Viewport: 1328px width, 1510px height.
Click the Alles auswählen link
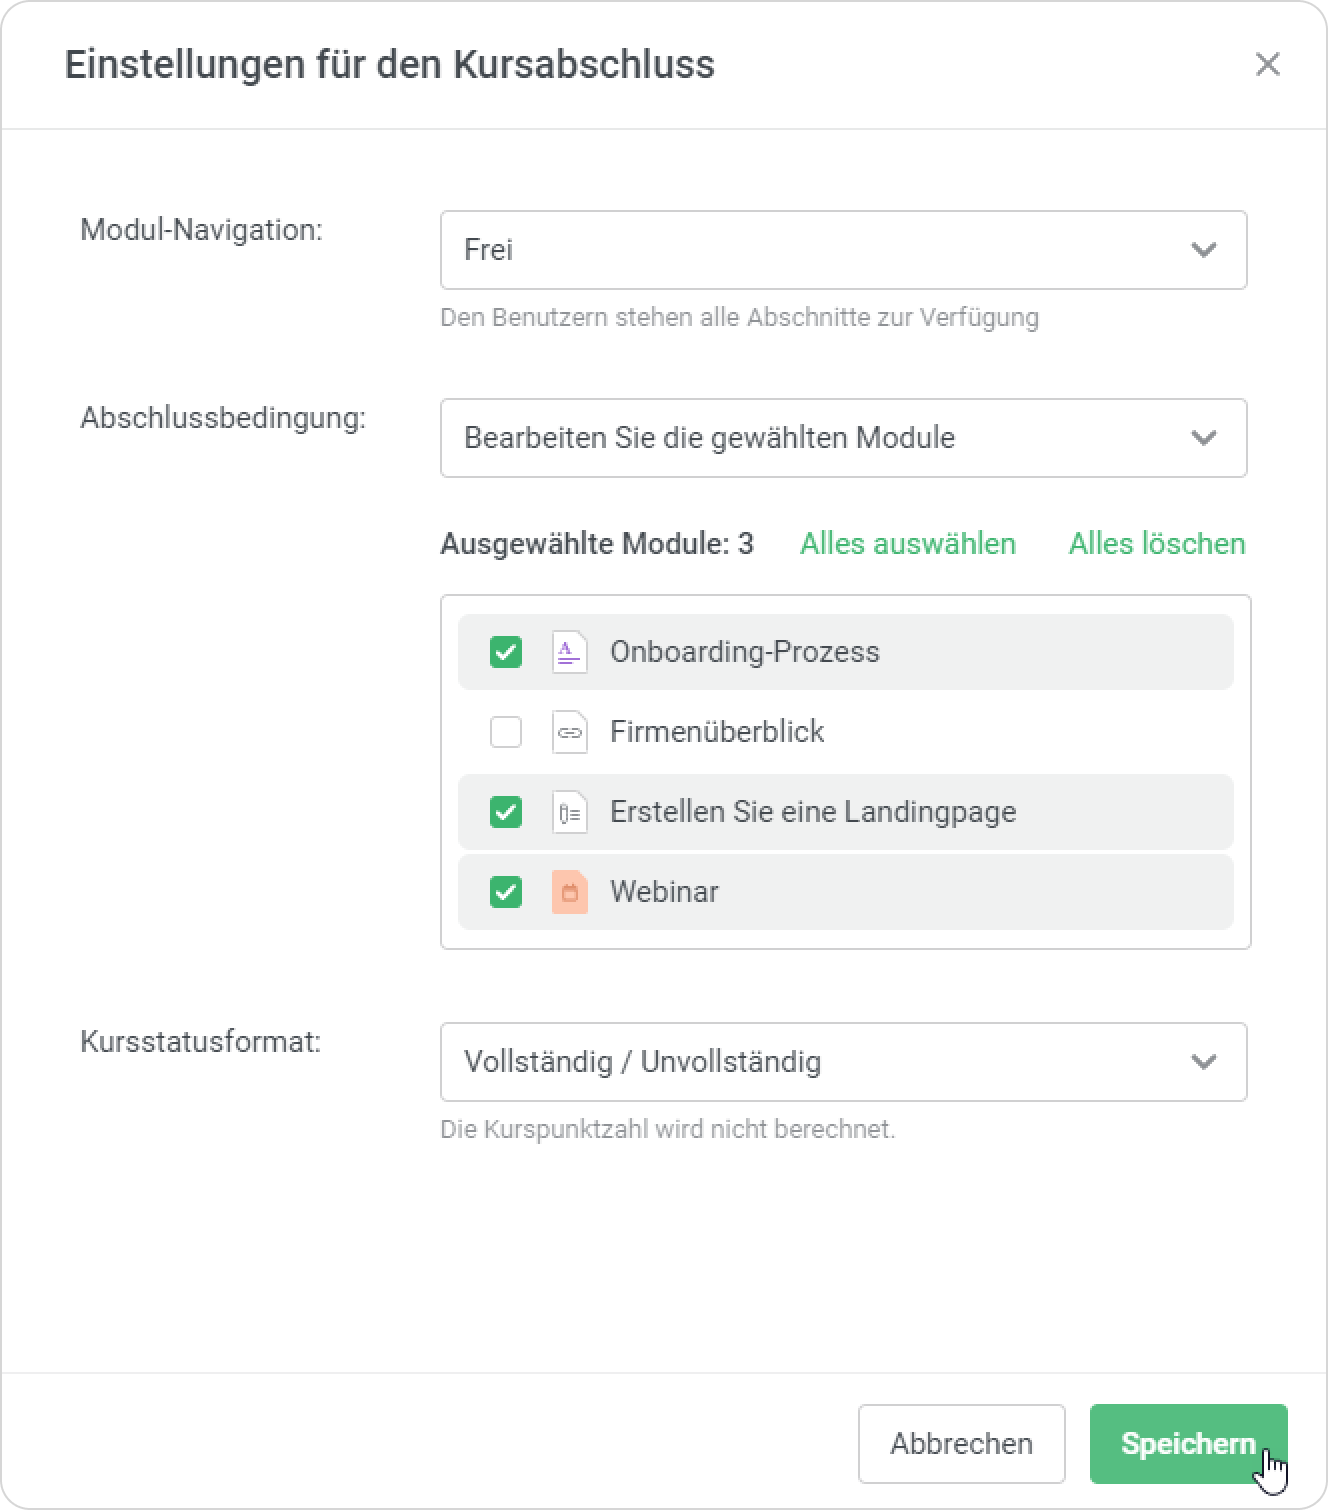pyautogui.click(x=907, y=544)
